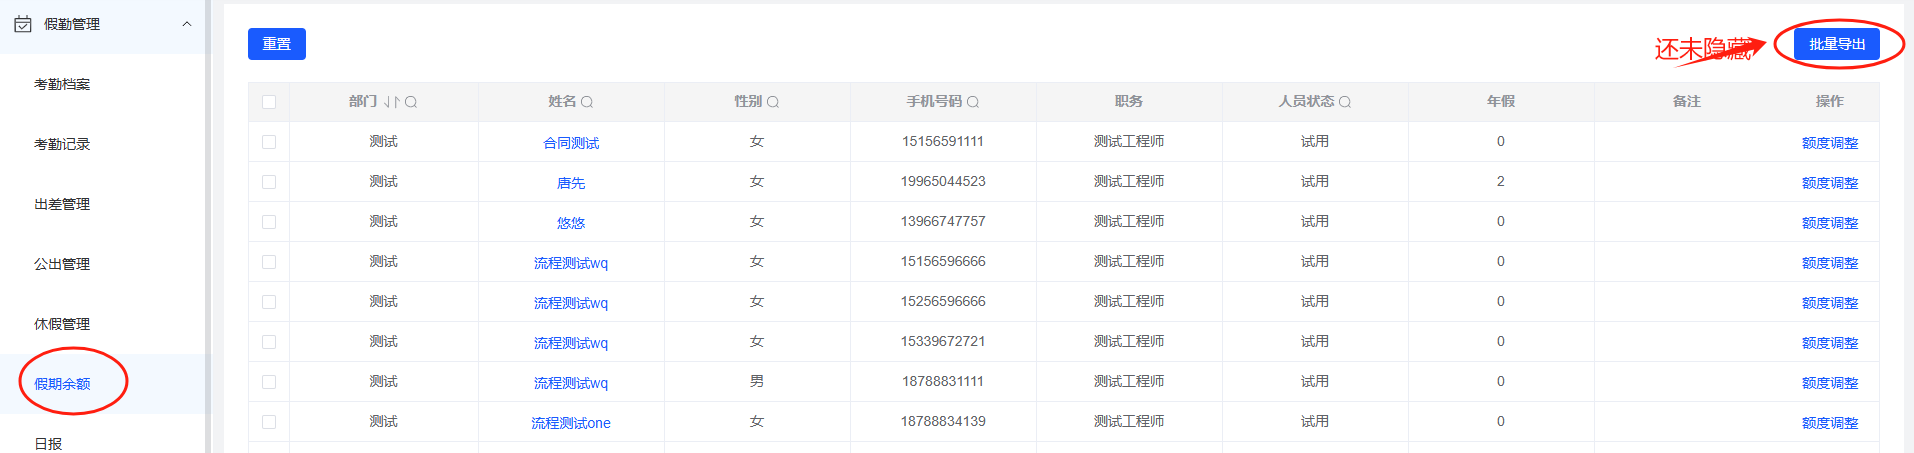Viewport: 1914px width, 453px height.
Task: Click the 批量导出 button
Action: pos(1837,44)
